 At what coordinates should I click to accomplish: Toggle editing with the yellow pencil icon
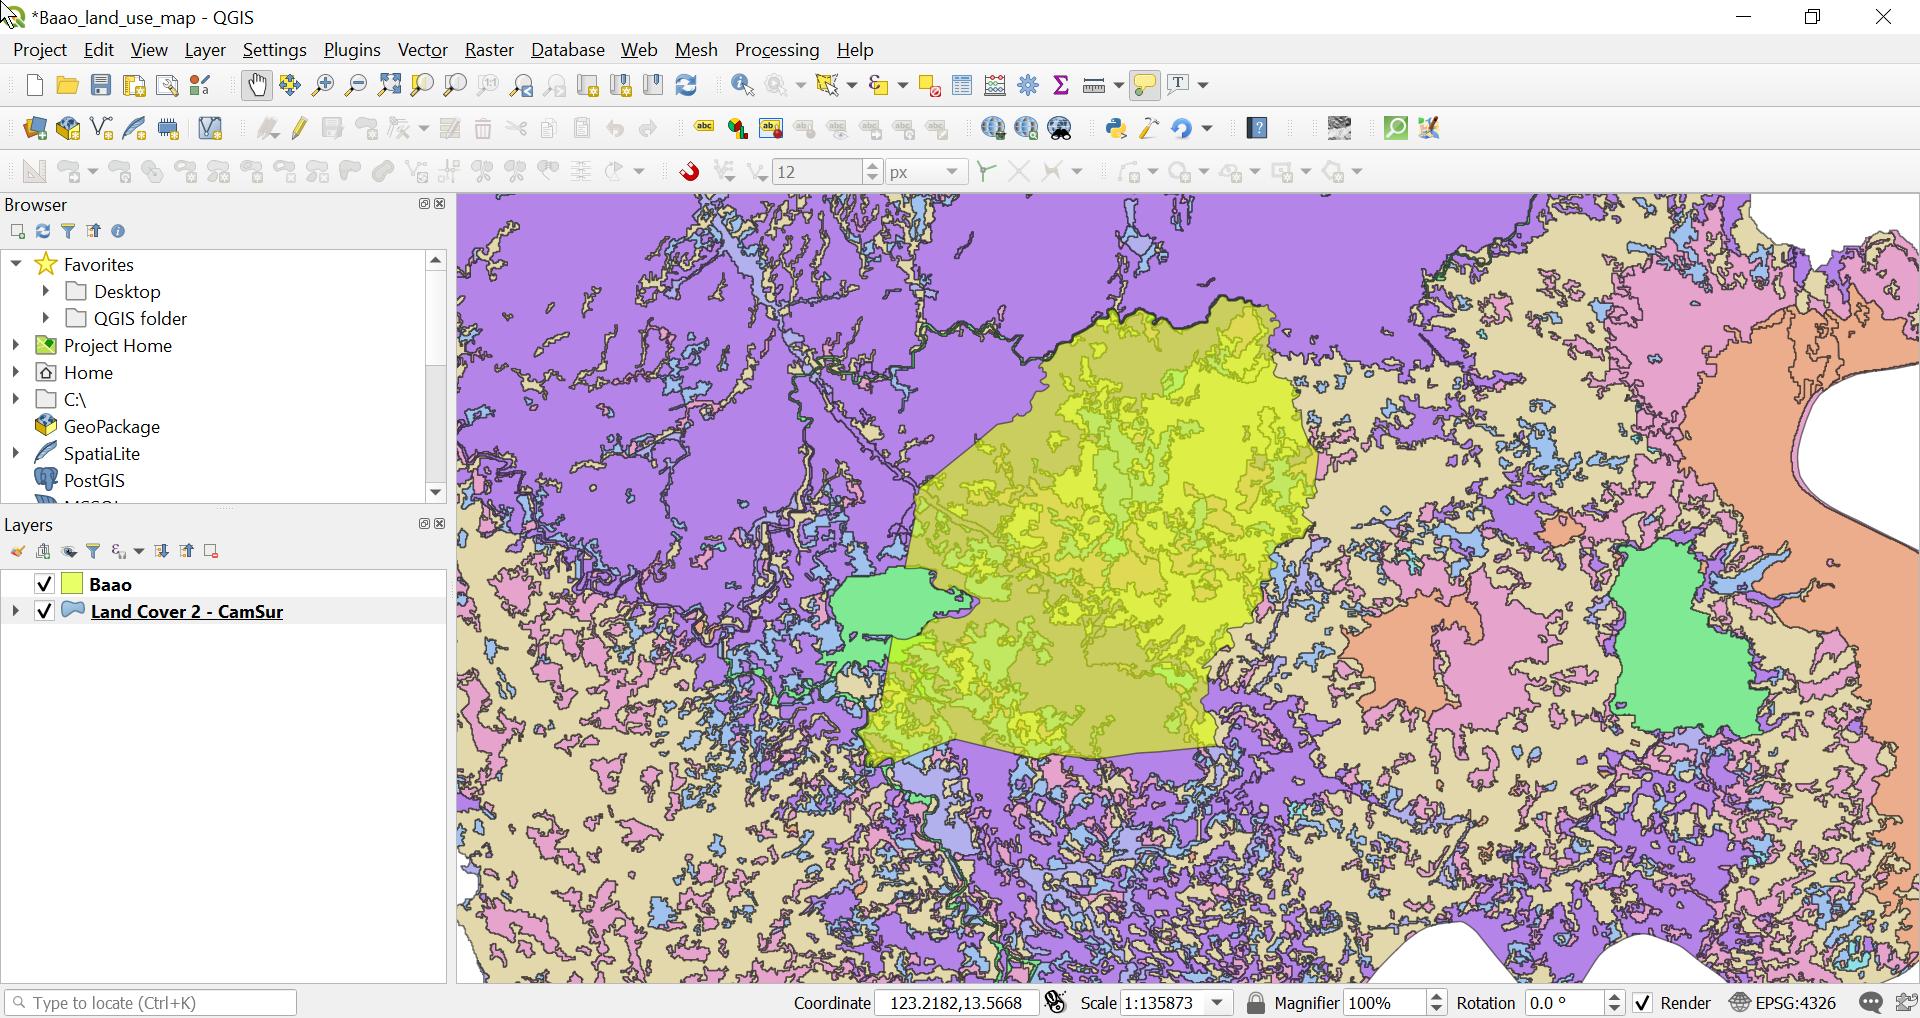coord(300,128)
